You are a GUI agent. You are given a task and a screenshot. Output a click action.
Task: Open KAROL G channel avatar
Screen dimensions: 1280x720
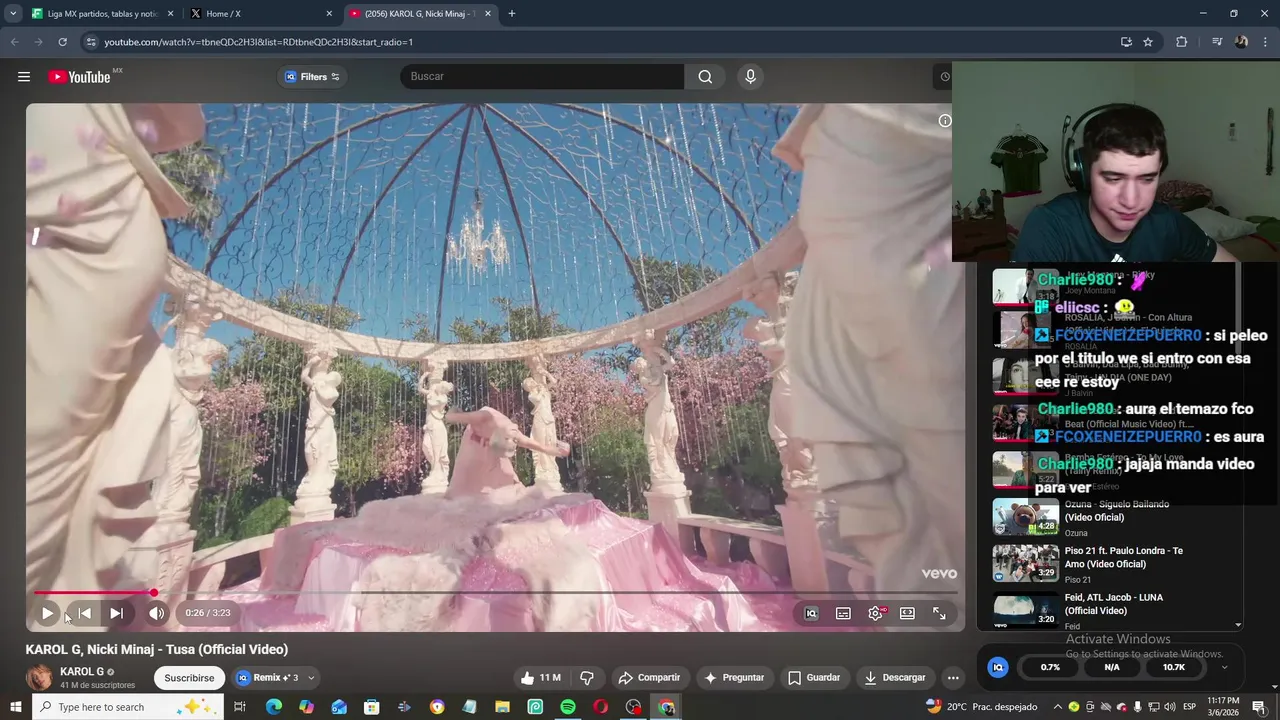click(x=39, y=678)
